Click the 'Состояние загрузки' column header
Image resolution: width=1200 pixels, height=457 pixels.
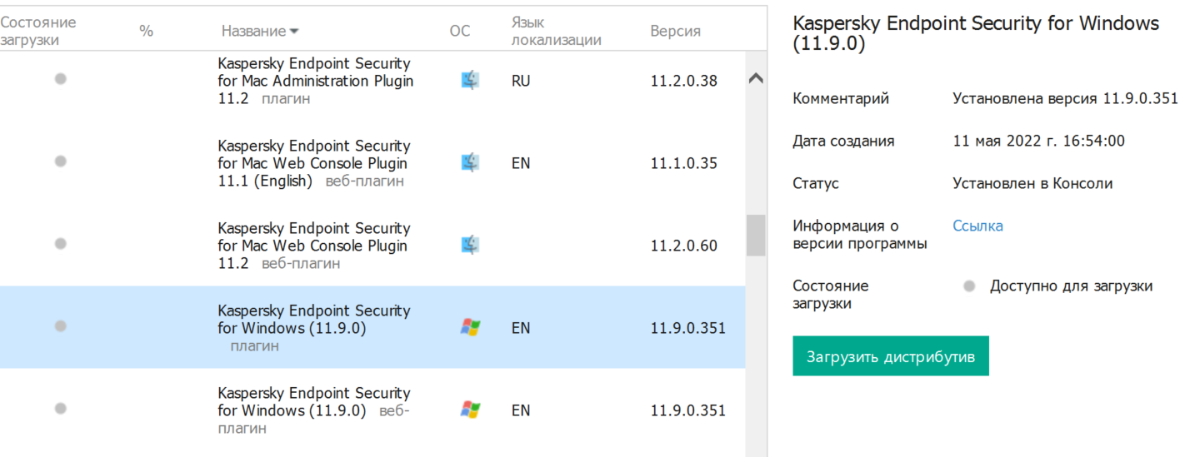pos(38,31)
